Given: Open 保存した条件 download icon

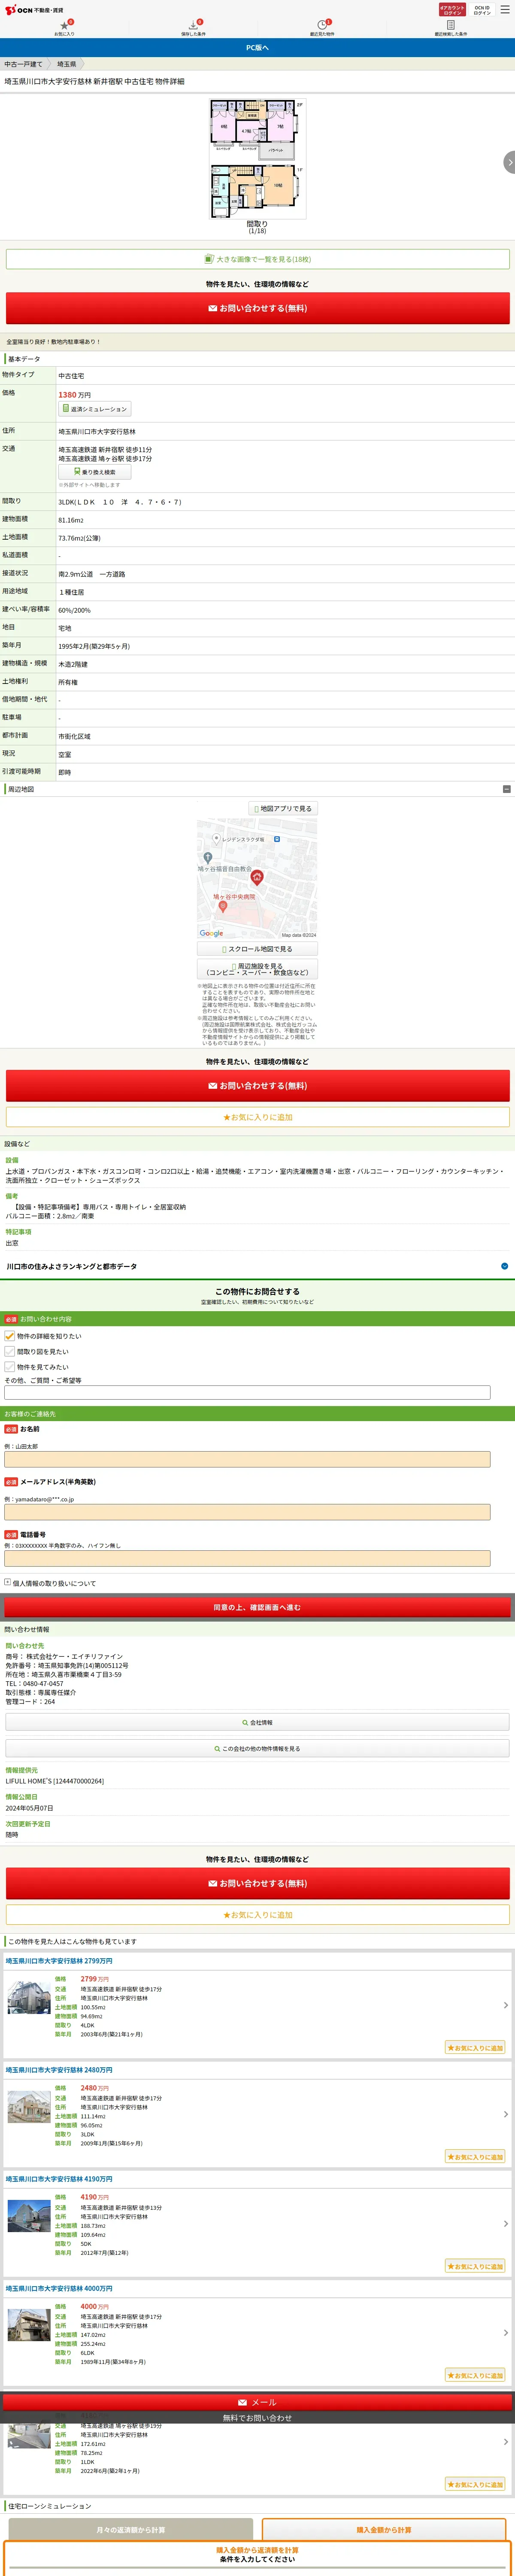Looking at the screenshot, I should tap(193, 27).
